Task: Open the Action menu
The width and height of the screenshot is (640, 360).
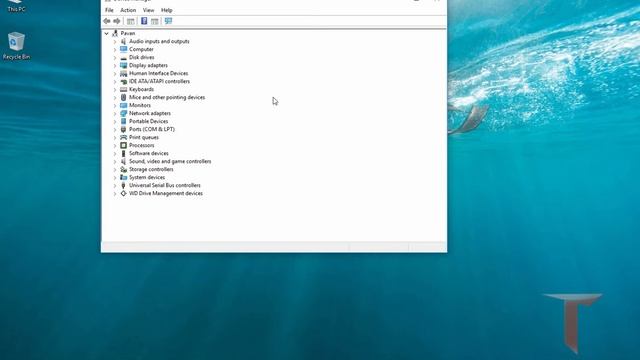Action: point(128,10)
